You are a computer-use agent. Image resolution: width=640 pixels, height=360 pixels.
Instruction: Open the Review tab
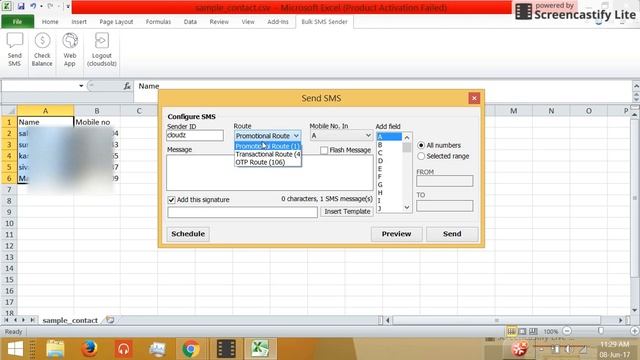(219, 22)
